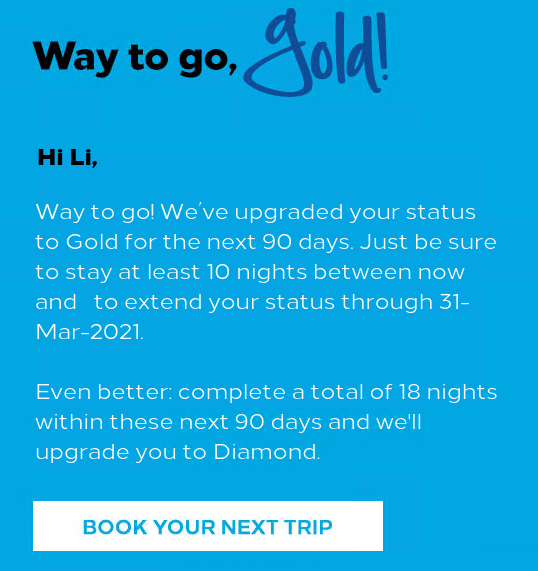This screenshot has height=571, width=538.
Task: Click the BOOK YOUR NEXT TRIP button
Action: pos(208,526)
